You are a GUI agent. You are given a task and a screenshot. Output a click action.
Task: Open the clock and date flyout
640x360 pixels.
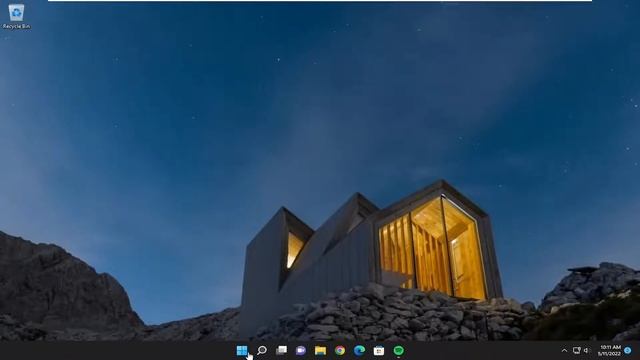[x=609, y=350]
